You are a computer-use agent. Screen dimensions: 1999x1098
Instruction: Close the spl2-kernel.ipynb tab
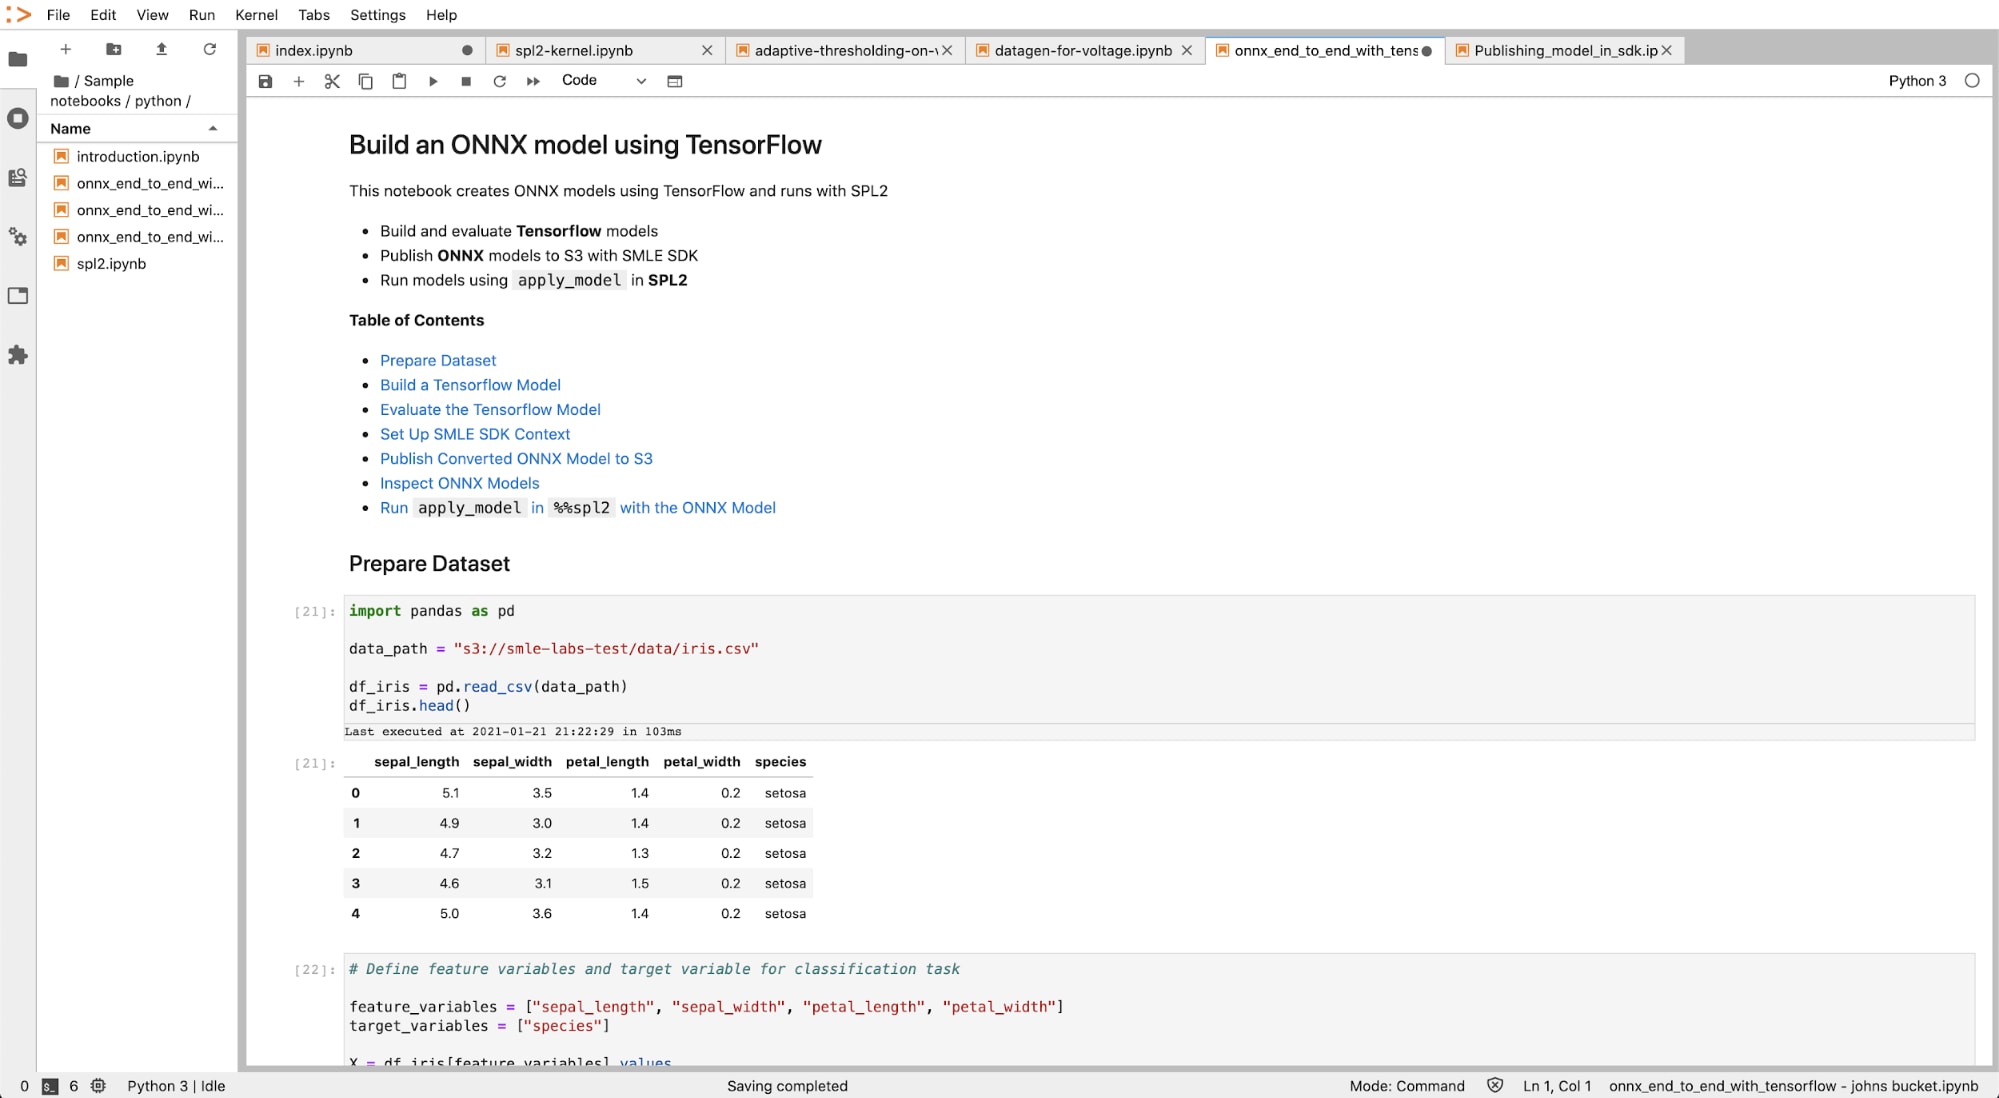[707, 51]
